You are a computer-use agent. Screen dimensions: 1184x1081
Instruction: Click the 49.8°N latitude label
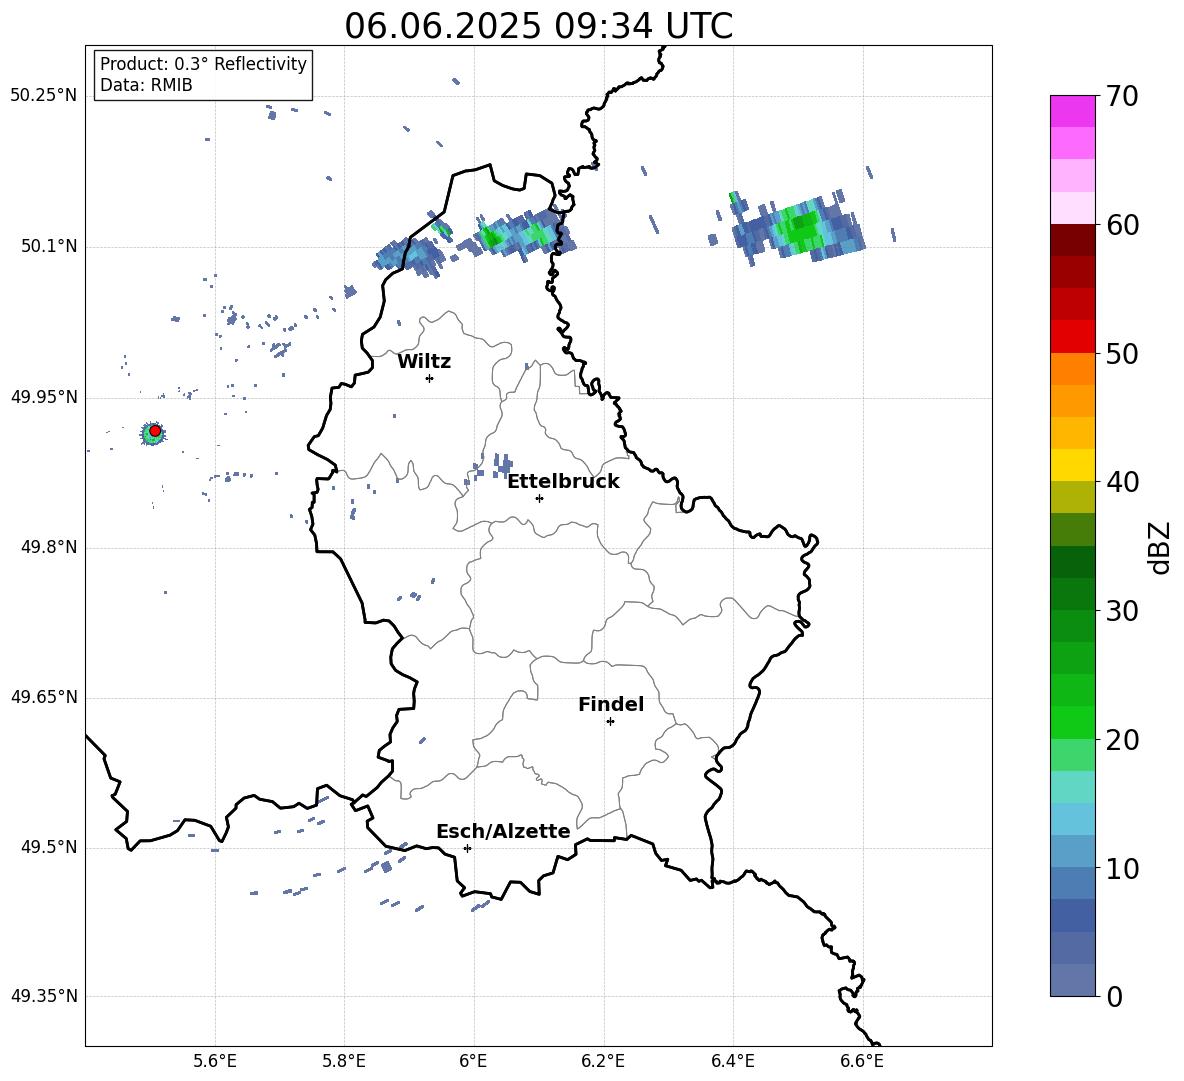49,547
